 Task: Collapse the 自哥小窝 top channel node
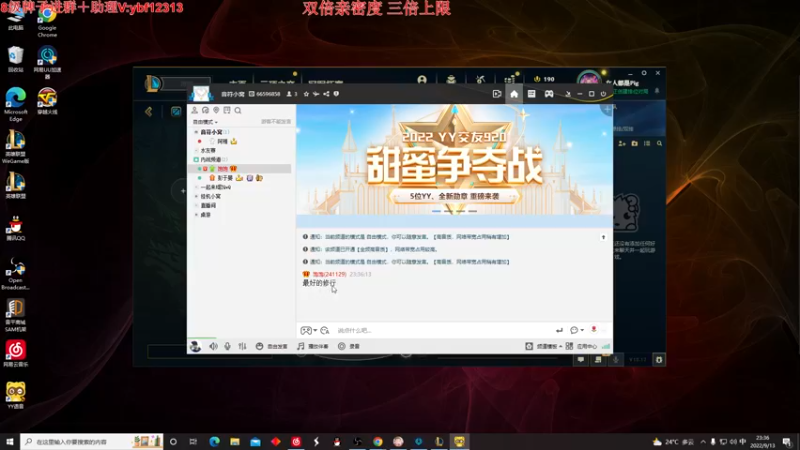point(196,132)
